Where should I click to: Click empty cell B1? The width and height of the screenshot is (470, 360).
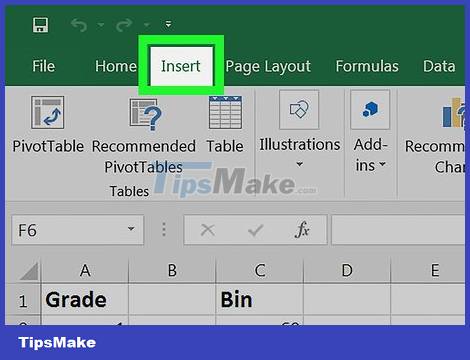[172, 300]
